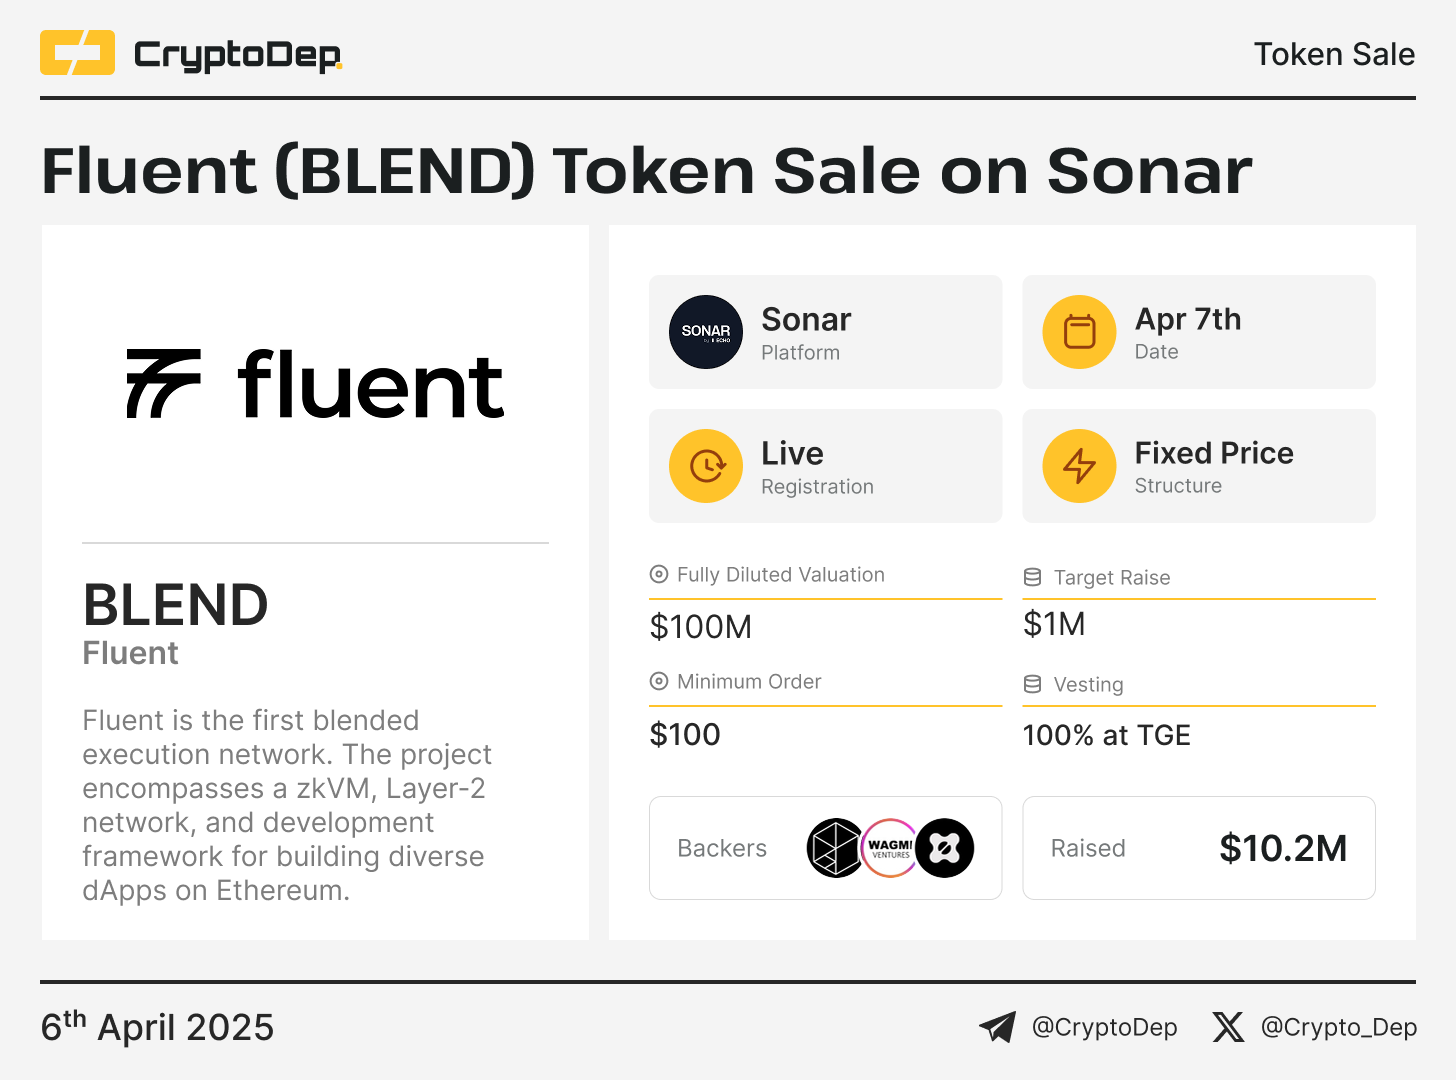This screenshot has width=1456, height=1080.
Task: Click the Sonar platform round logo
Action: (x=706, y=332)
